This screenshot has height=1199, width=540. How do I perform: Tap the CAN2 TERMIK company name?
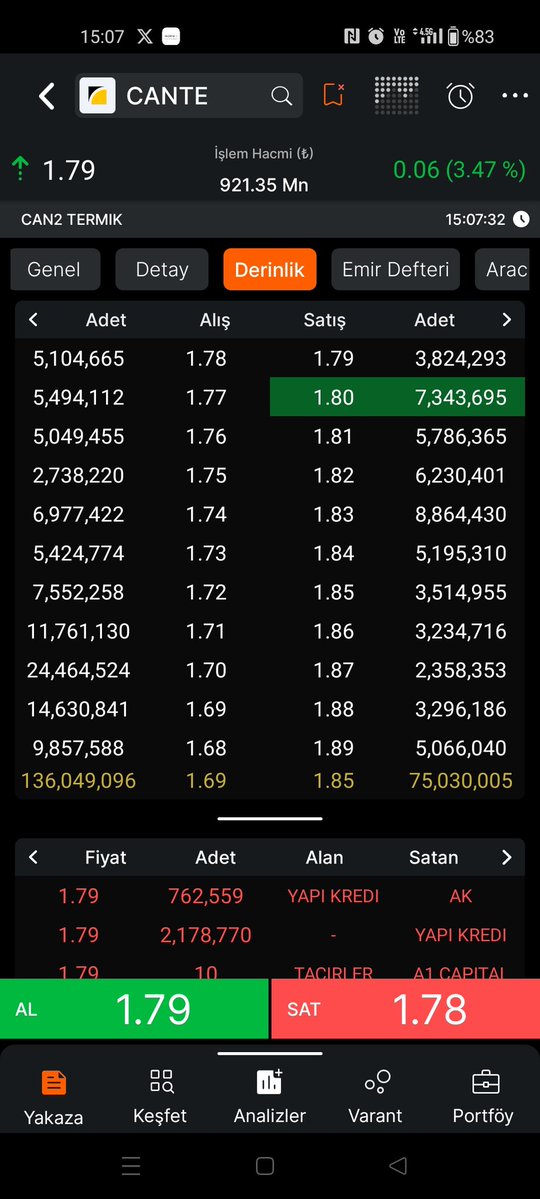[72, 219]
